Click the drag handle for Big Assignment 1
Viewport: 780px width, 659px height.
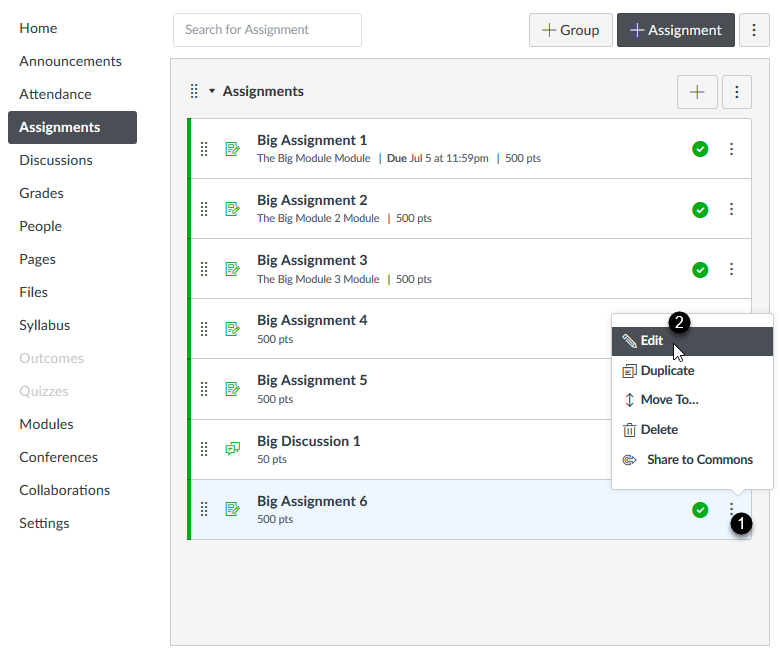[x=204, y=149]
